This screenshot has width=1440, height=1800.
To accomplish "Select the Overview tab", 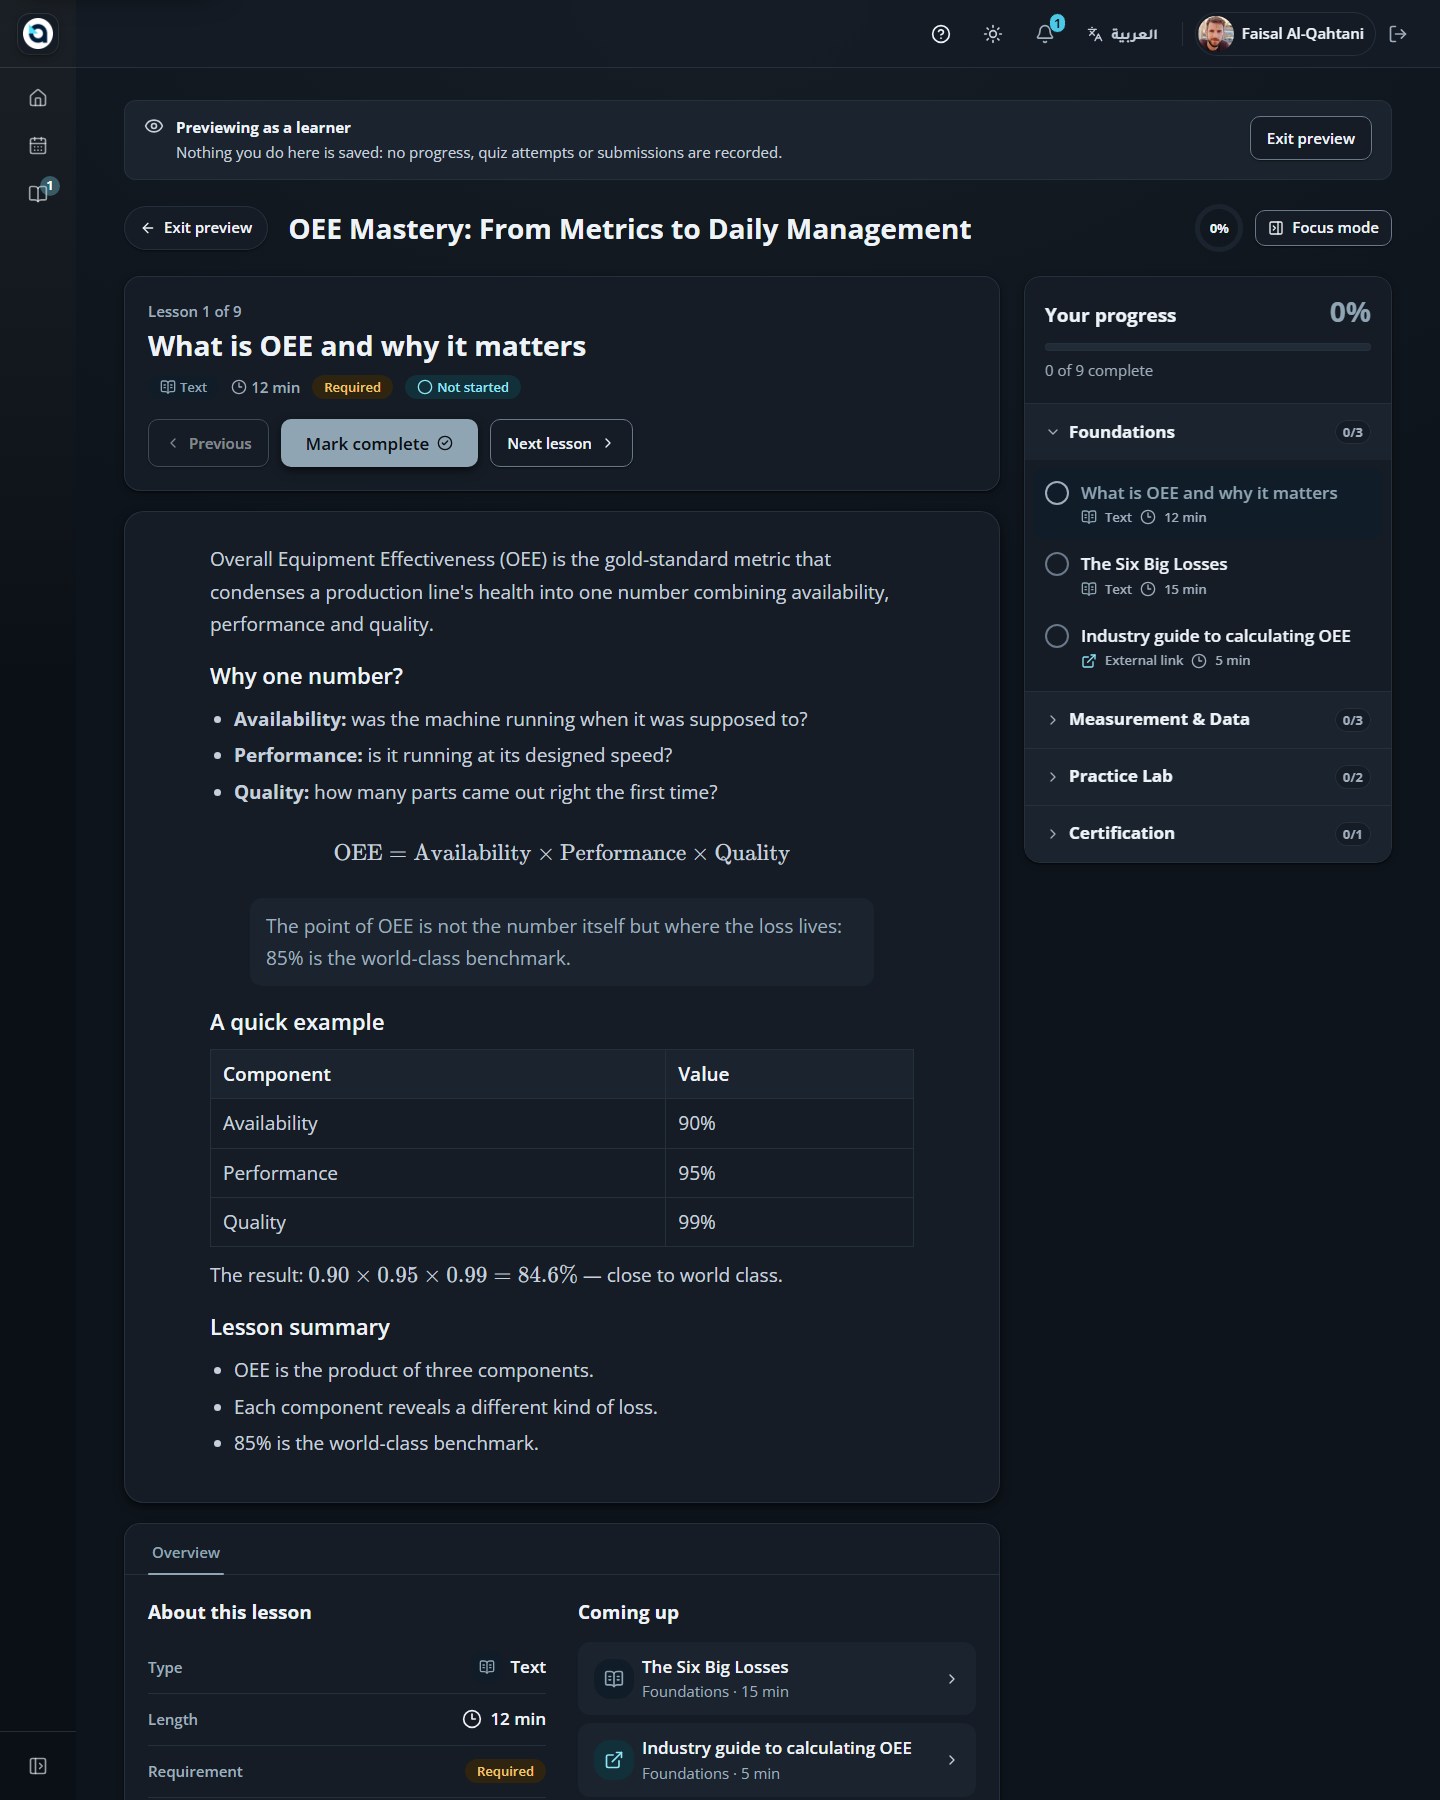I will tap(186, 1553).
